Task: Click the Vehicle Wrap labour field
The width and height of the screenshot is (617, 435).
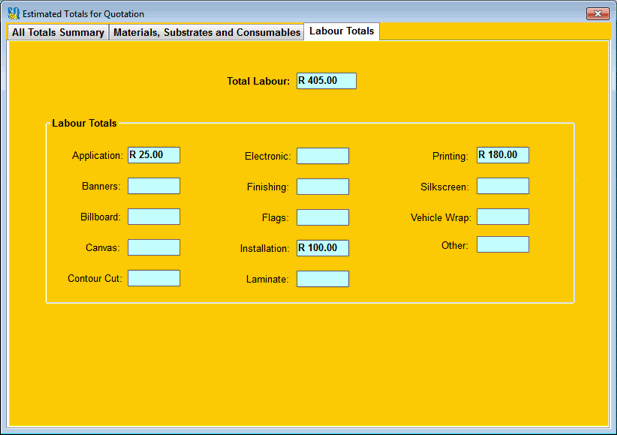Action: click(503, 217)
